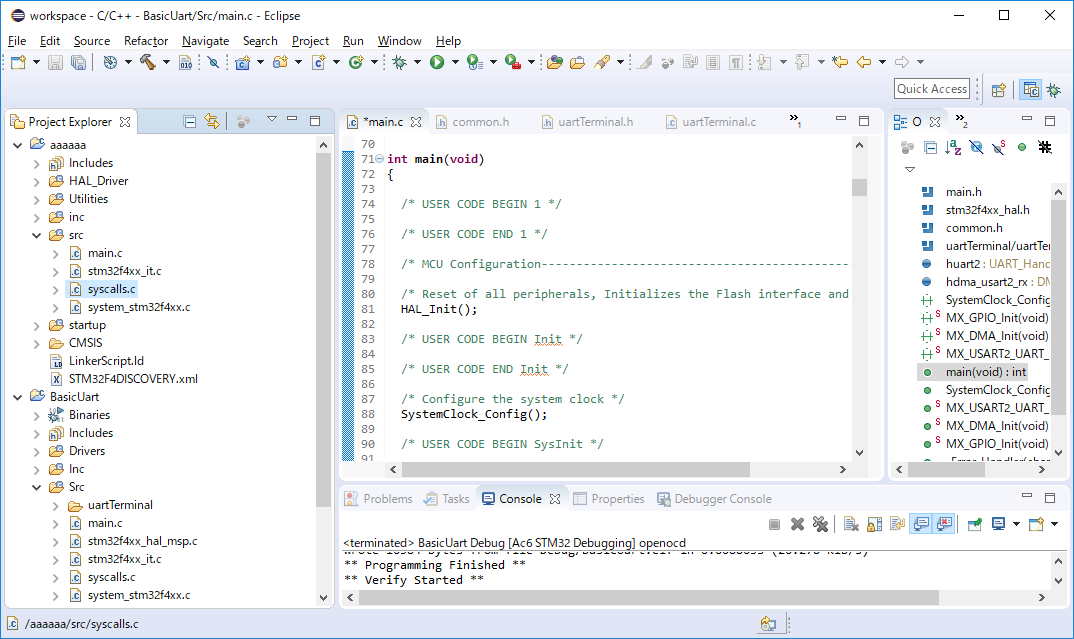The image size is (1074, 639).
Task: Open the dropdown arrow next to Run button
Action: coord(455,62)
